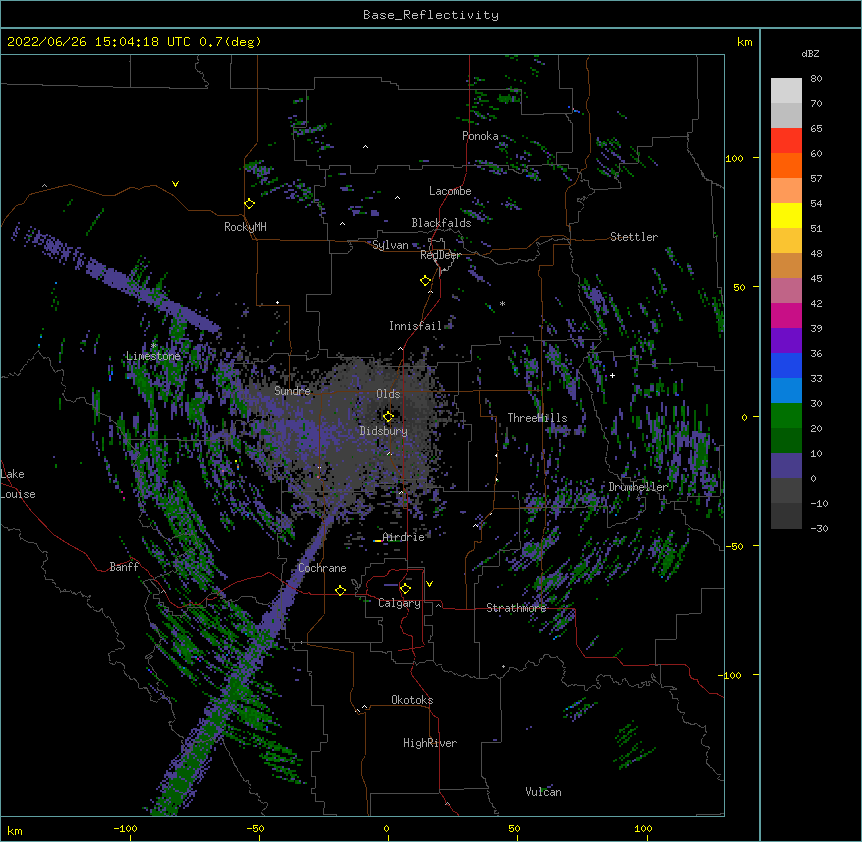The width and height of the screenshot is (862, 842).
Task: Click the Strathmore city label
Action: point(516,608)
